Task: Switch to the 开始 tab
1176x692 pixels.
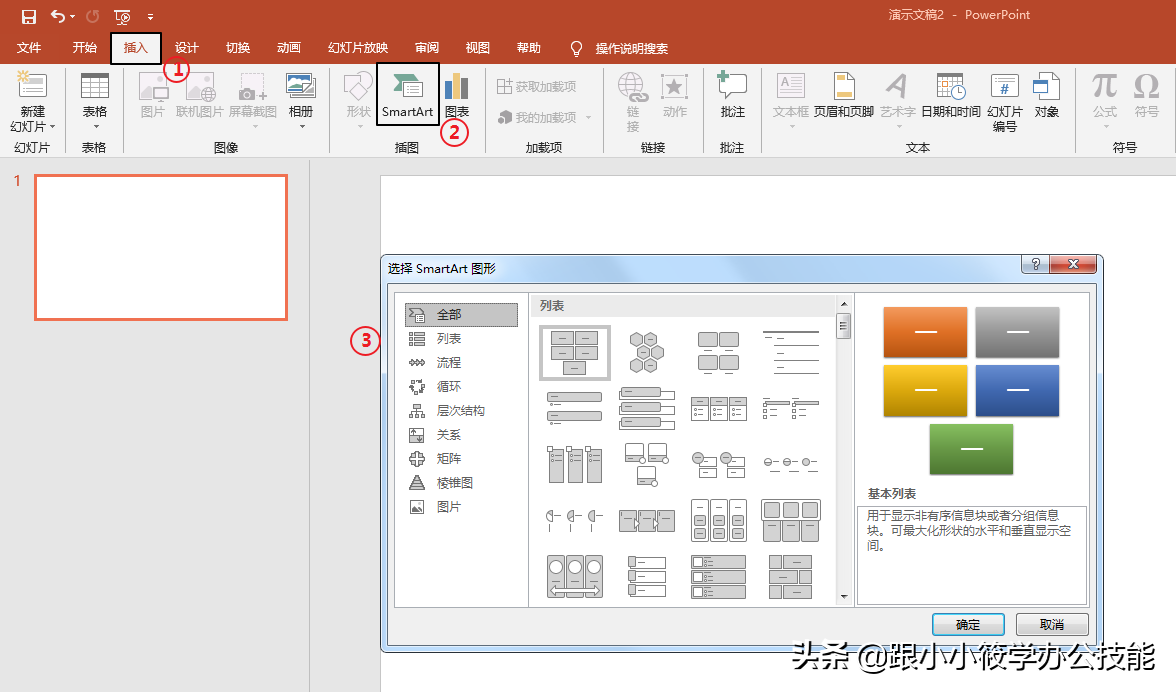Action: (x=84, y=48)
